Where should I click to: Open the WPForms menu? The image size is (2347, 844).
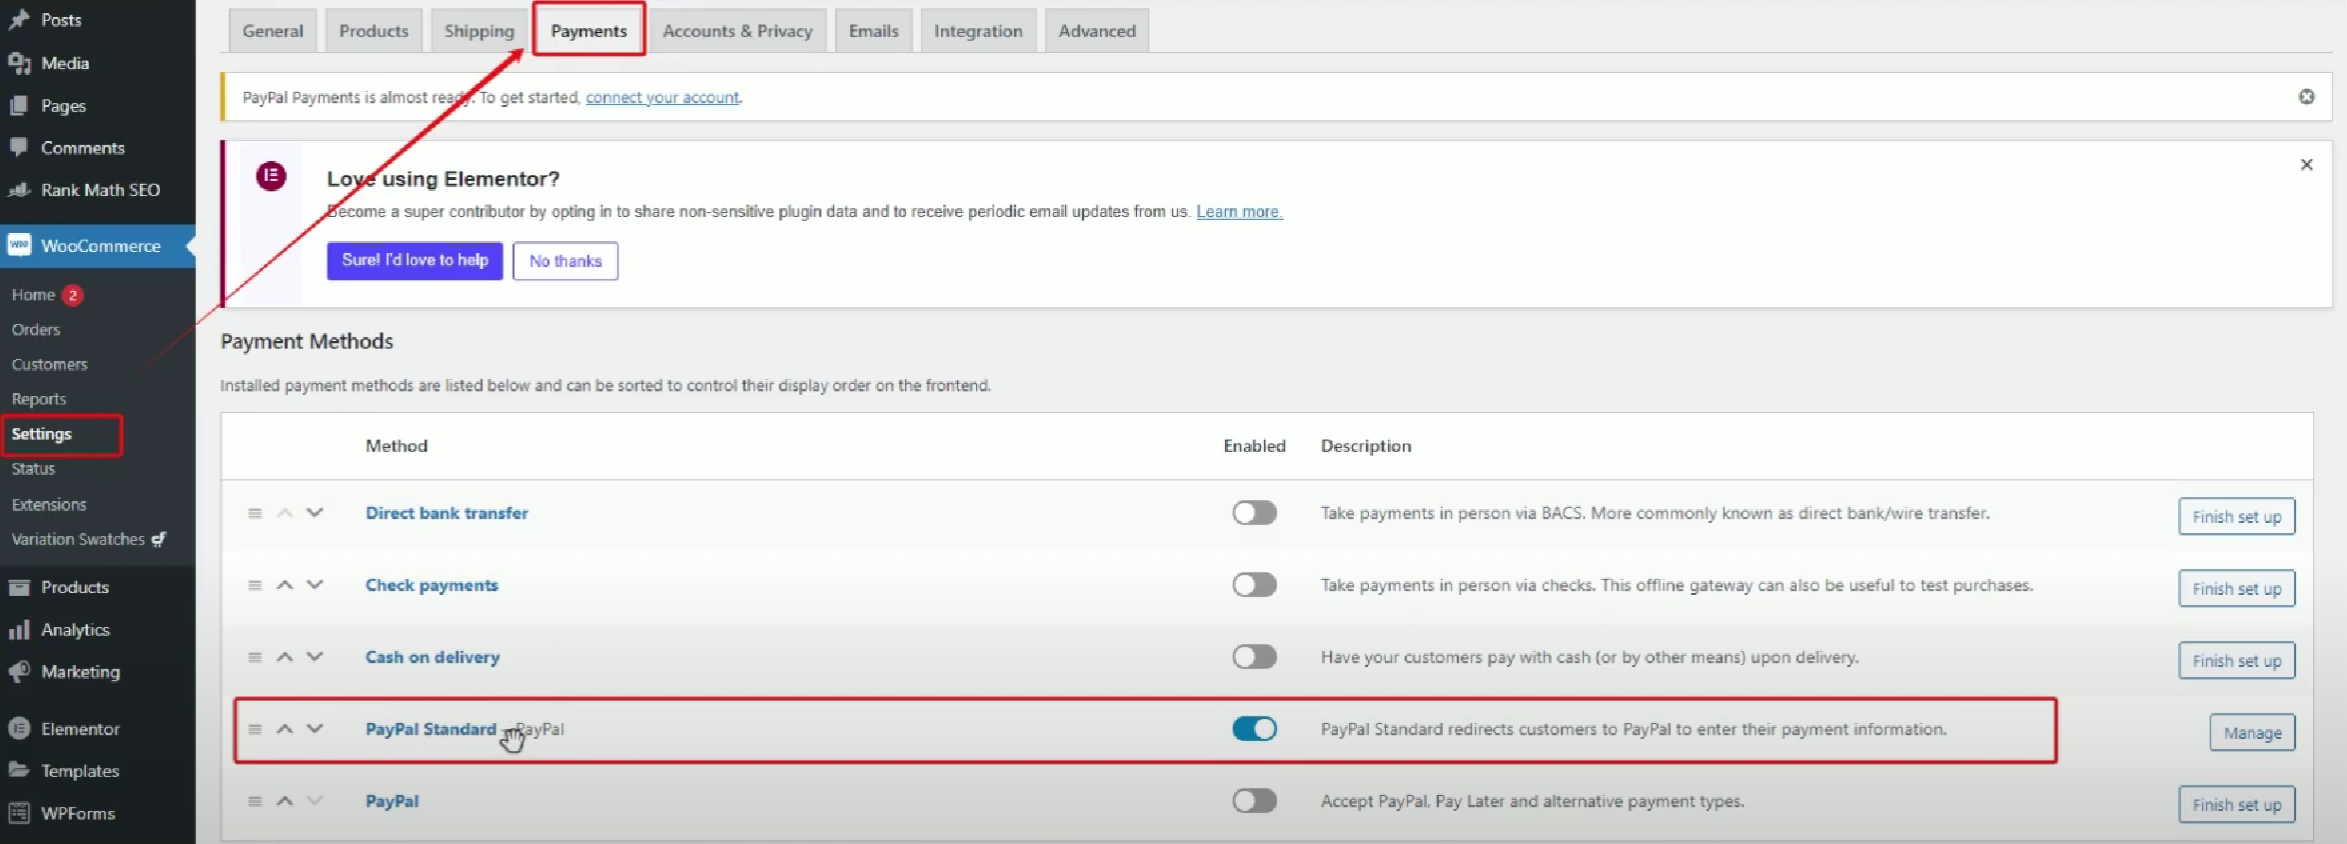(x=97, y=814)
